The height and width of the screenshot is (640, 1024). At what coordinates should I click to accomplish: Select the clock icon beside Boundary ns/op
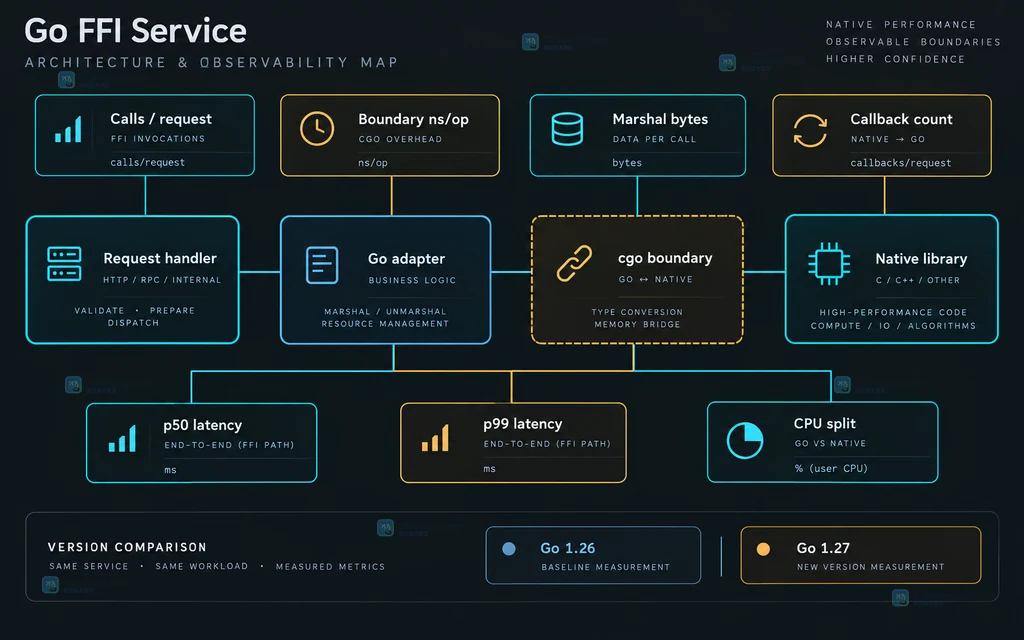click(317, 129)
